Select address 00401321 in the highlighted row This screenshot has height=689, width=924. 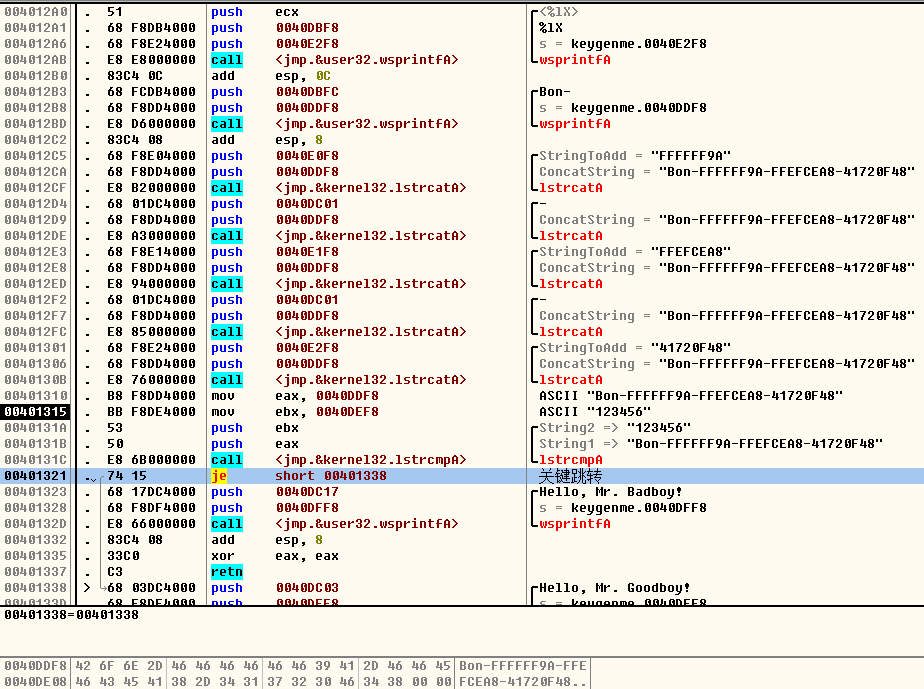point(36,476)
